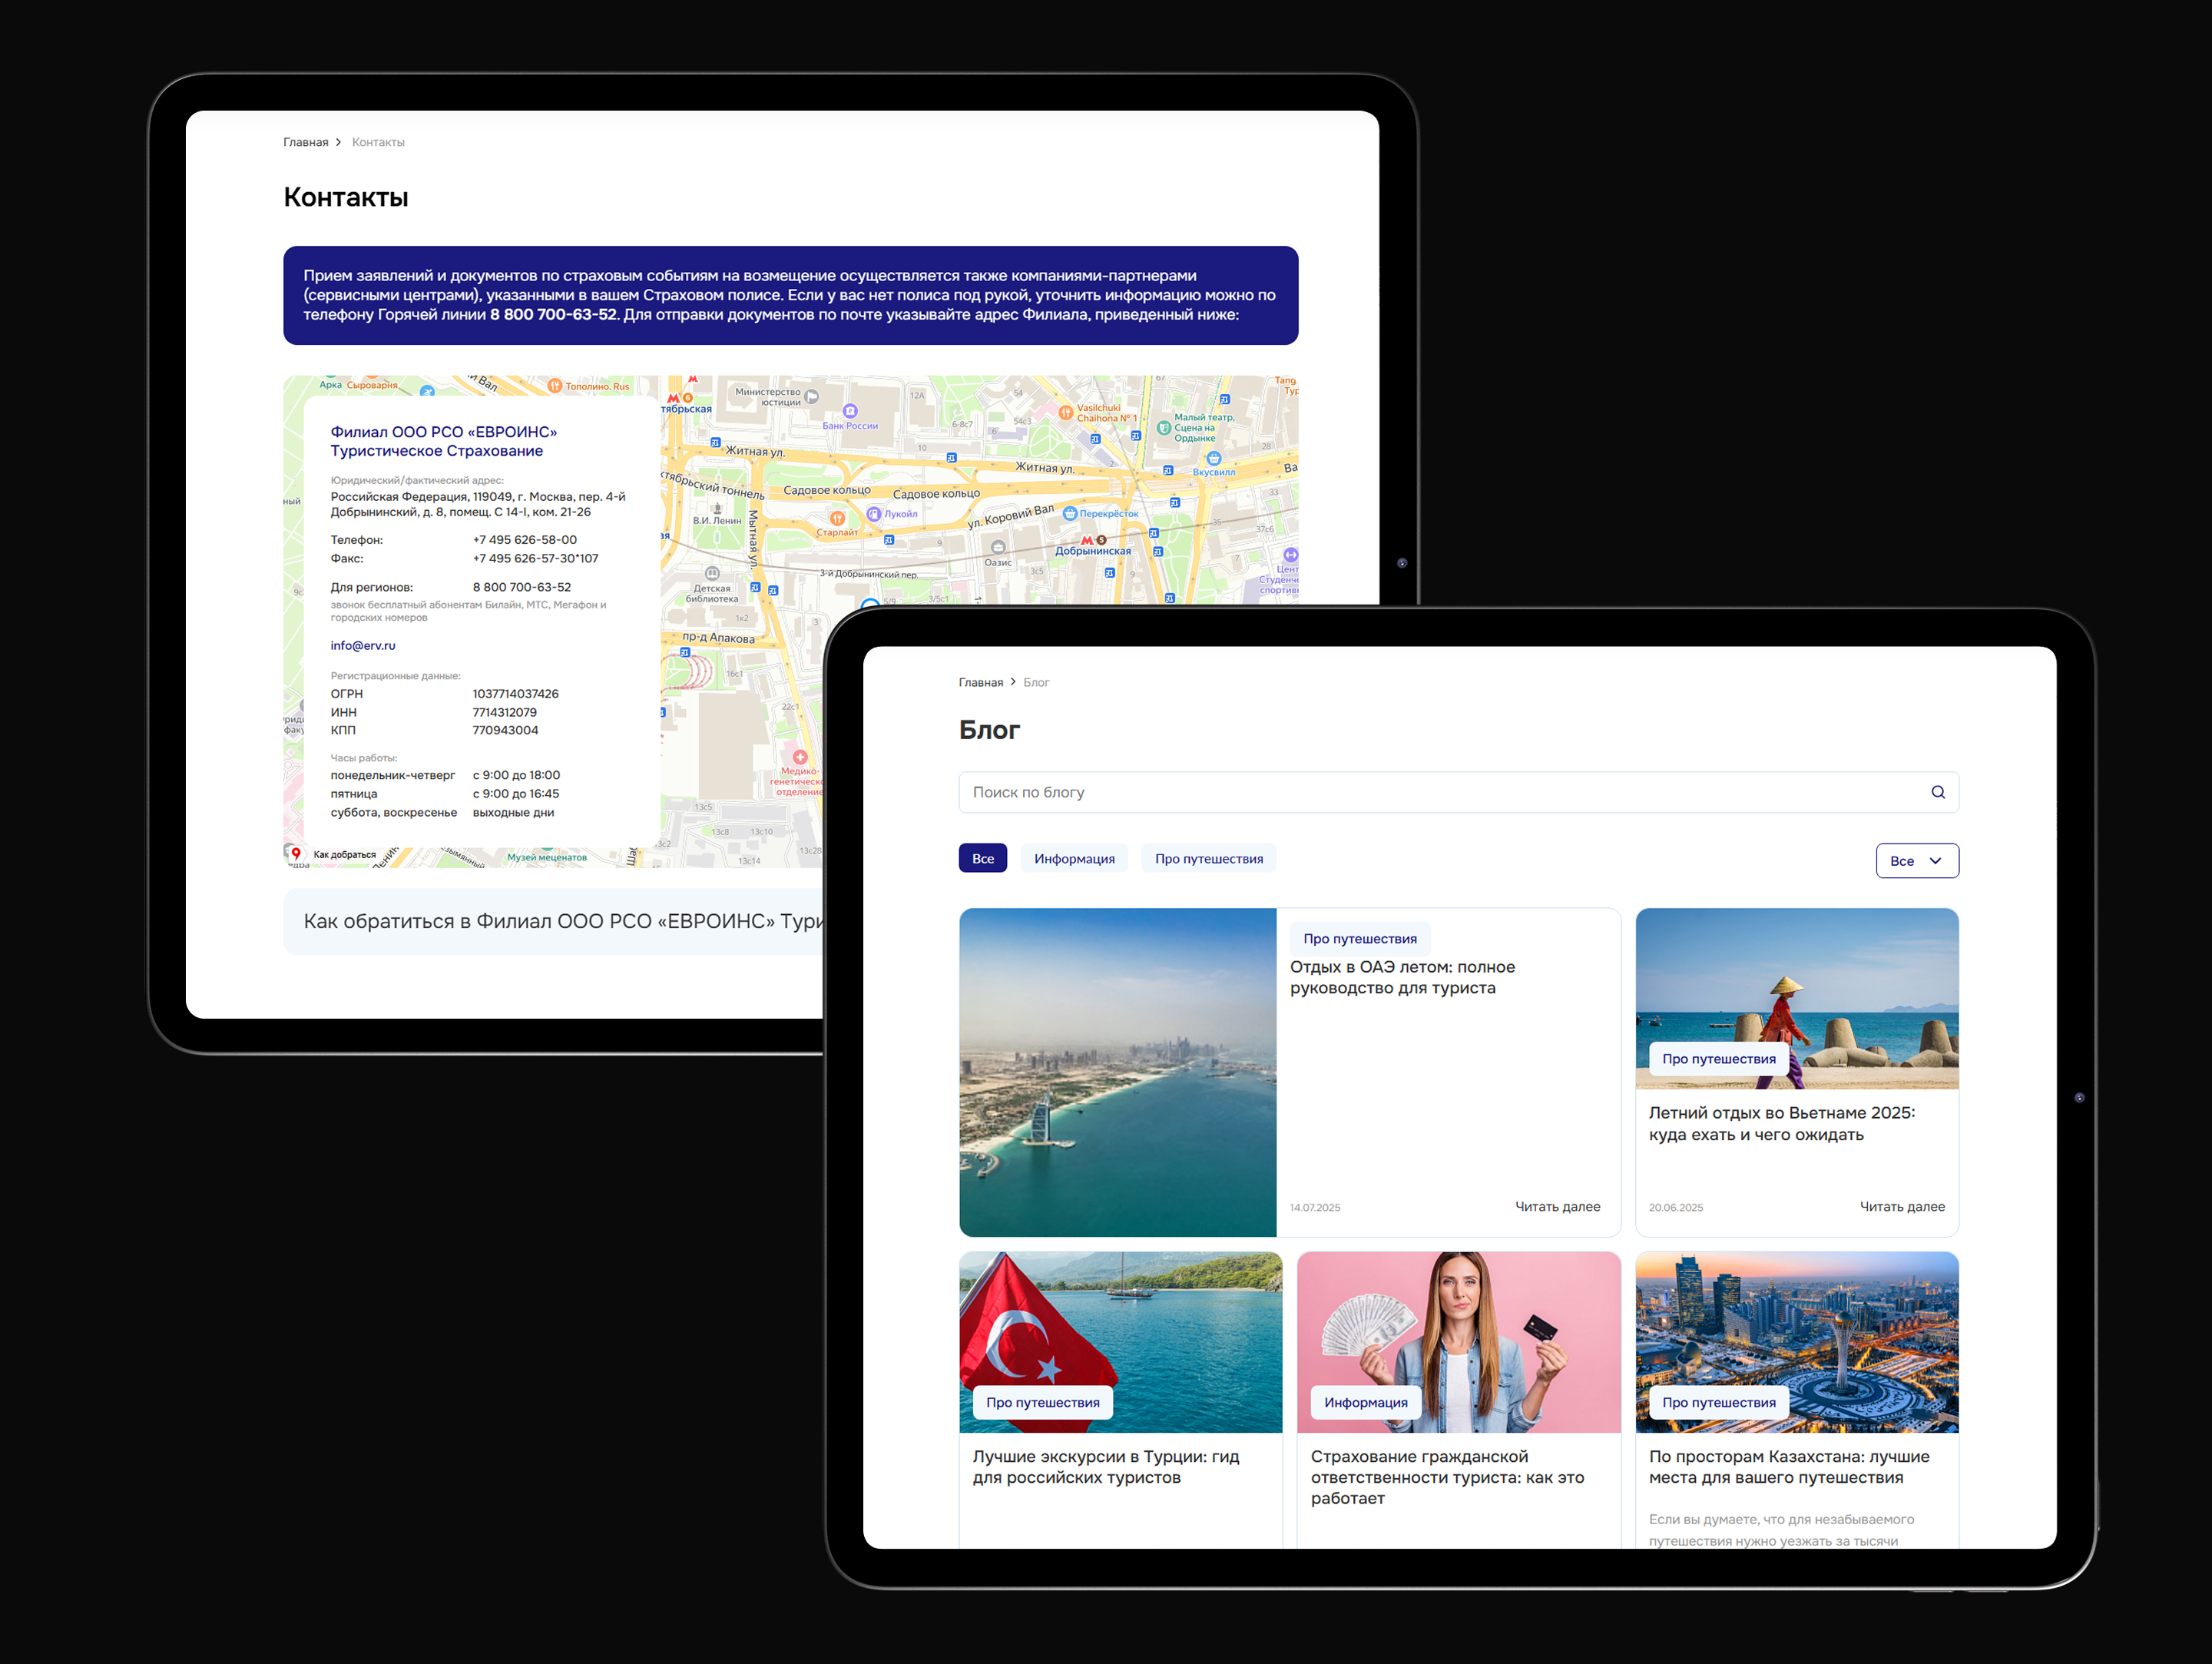Viewport: 2212px width, 1664px height.
Task: Click the info@erv.ru email link
Action: point(363,646)
